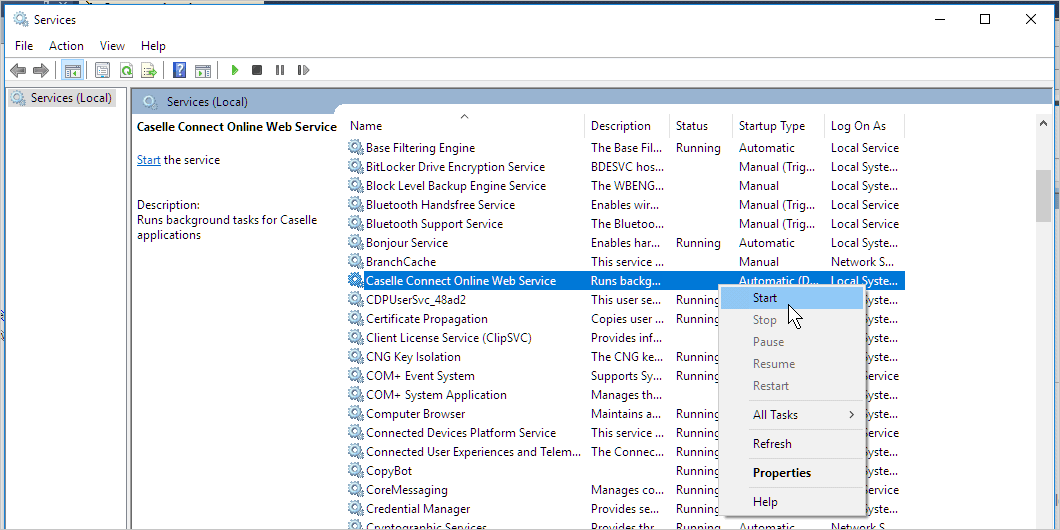Click gear icon of CopyBot row
The image size is (1060, 530).
pos(356,470)
